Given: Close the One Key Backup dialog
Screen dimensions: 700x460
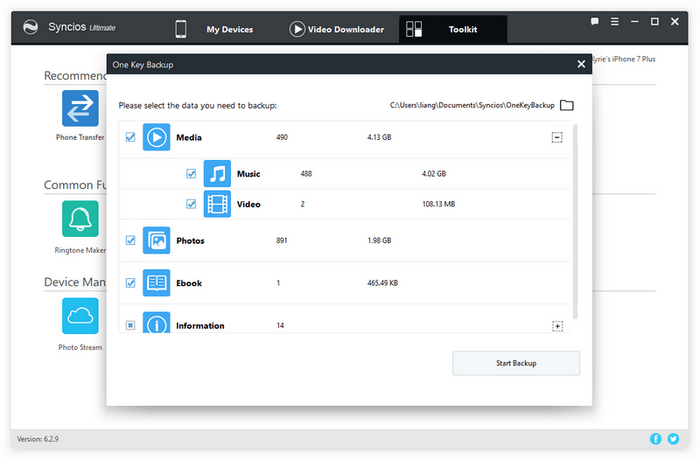Looking at the screenshot, I should (x=581, y=64).
